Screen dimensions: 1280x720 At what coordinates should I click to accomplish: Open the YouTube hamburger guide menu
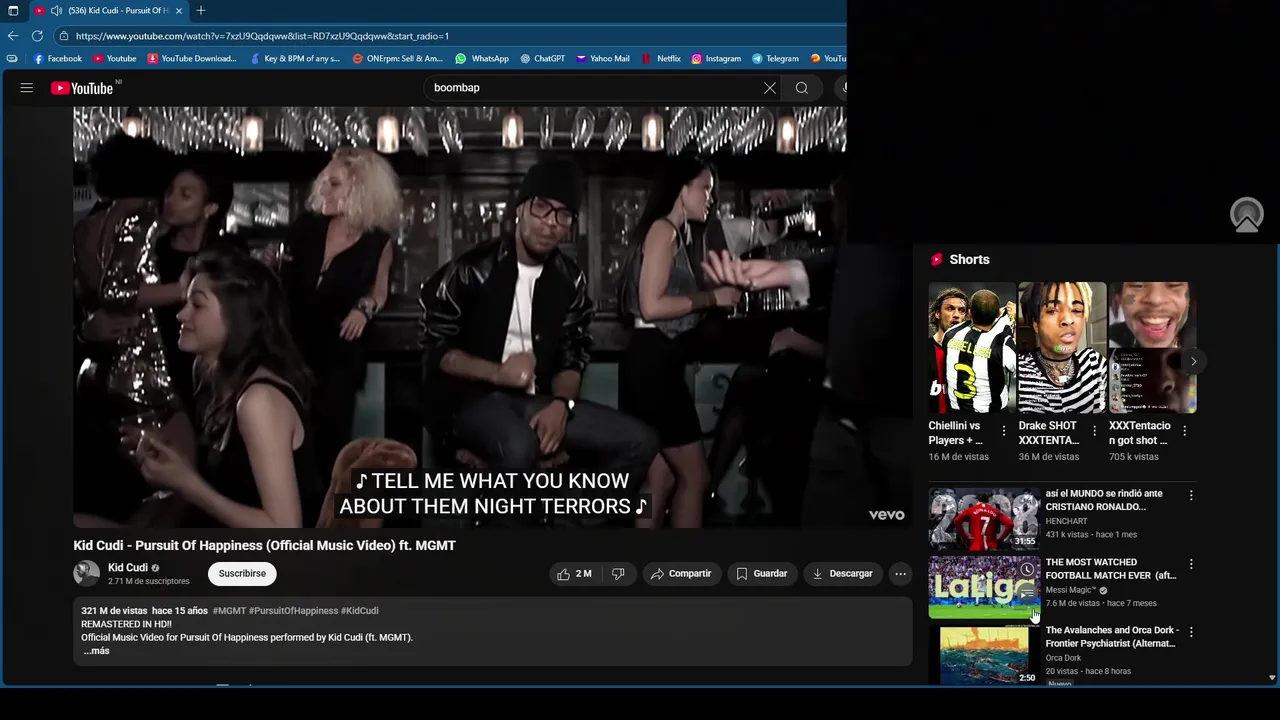(x=27, y=88)
